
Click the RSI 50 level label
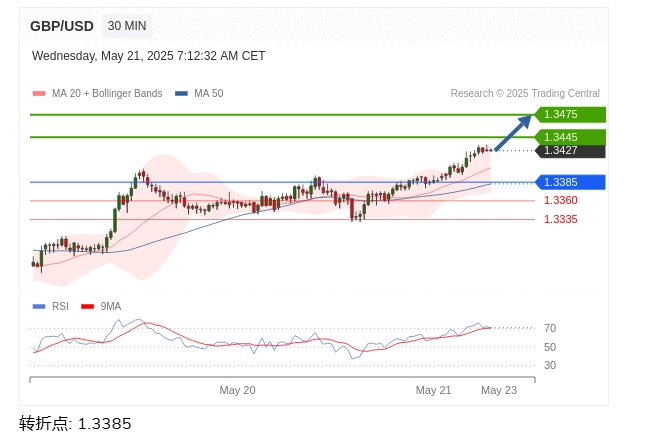550,347
